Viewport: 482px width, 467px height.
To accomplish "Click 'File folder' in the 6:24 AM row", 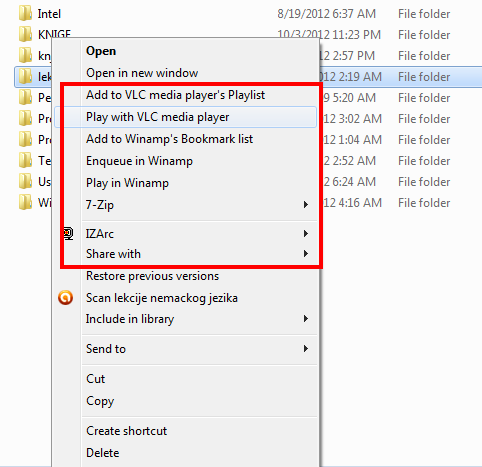I will [x=424, y=182].
